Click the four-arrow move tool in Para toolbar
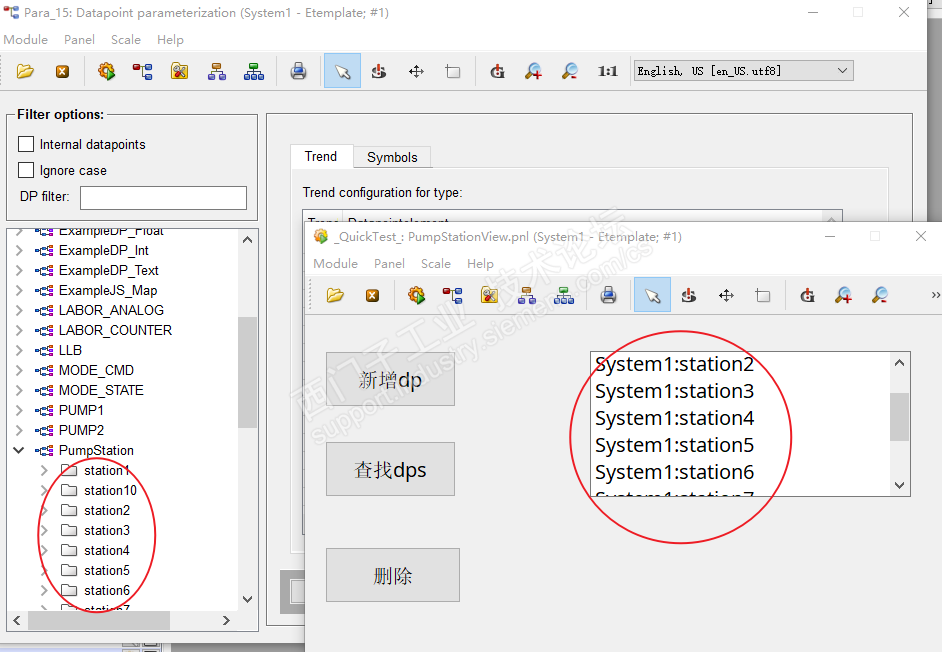Viewport: 942px width, 652px height. tap(416, 72)
